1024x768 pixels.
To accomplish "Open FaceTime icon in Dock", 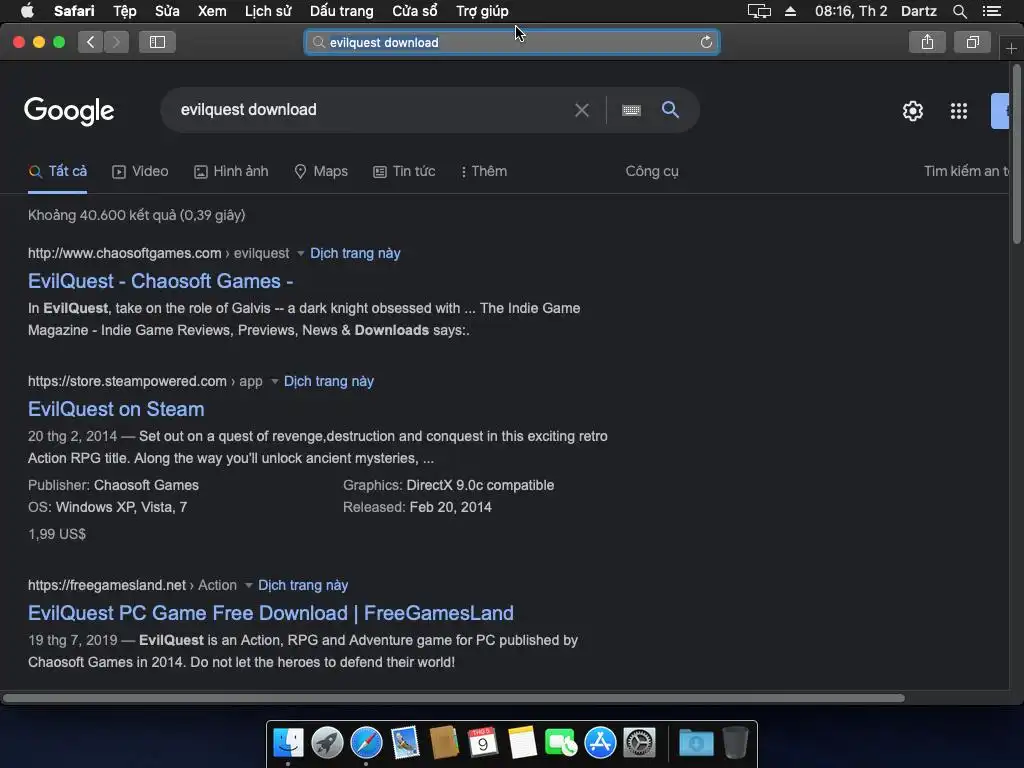I will (x=560, y=743).
